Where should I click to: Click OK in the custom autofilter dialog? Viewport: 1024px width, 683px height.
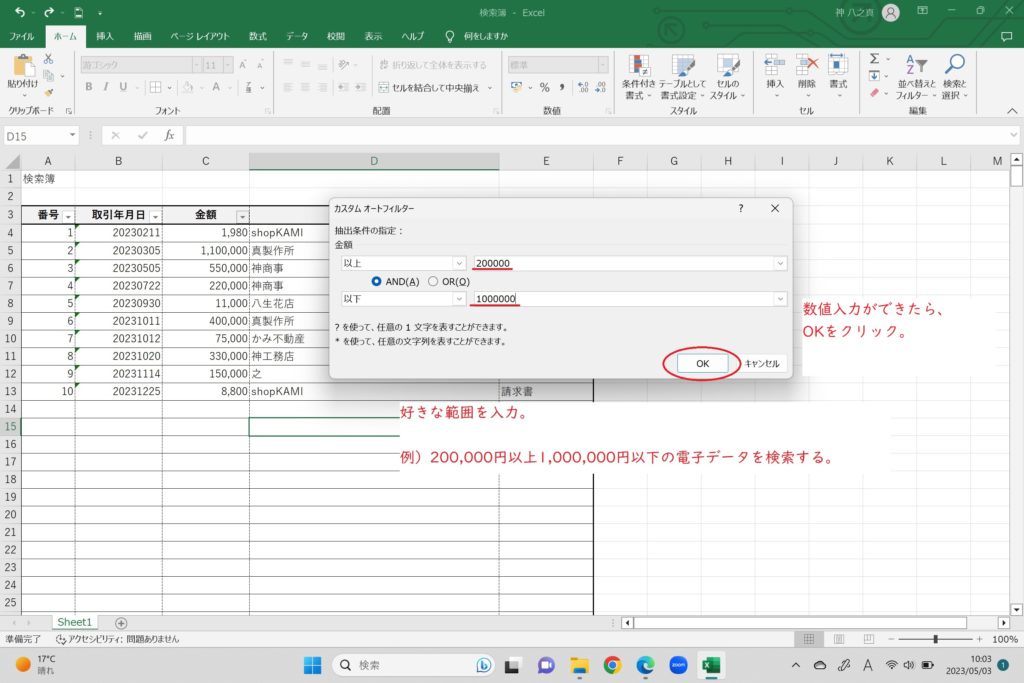click(702, 364)
